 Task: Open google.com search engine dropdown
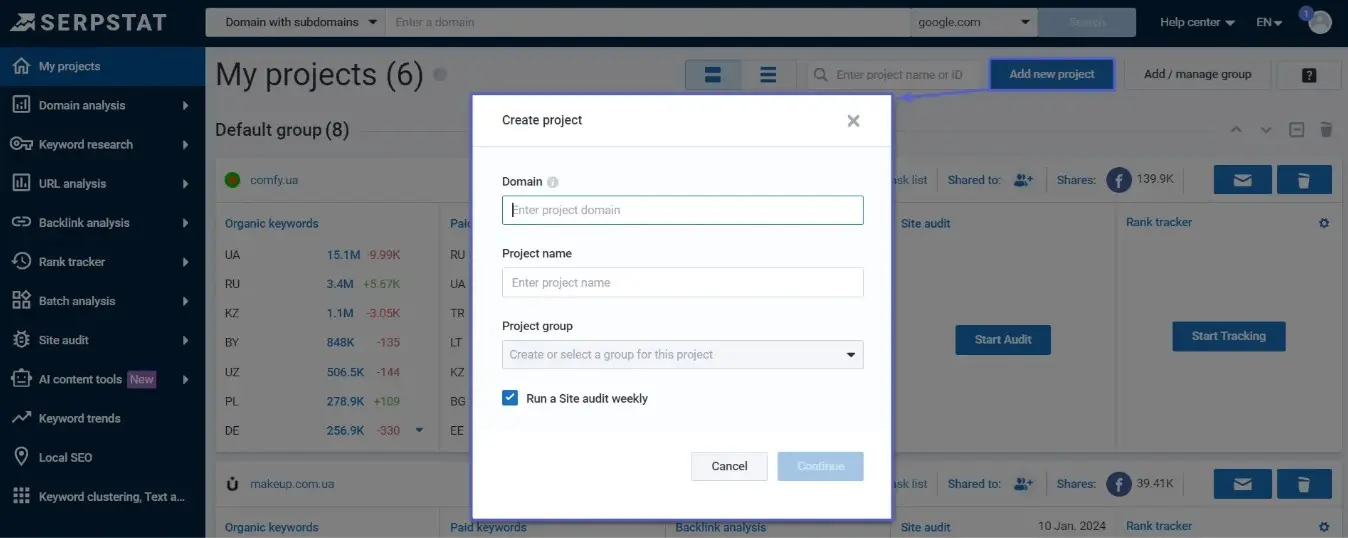coord(974,22)
